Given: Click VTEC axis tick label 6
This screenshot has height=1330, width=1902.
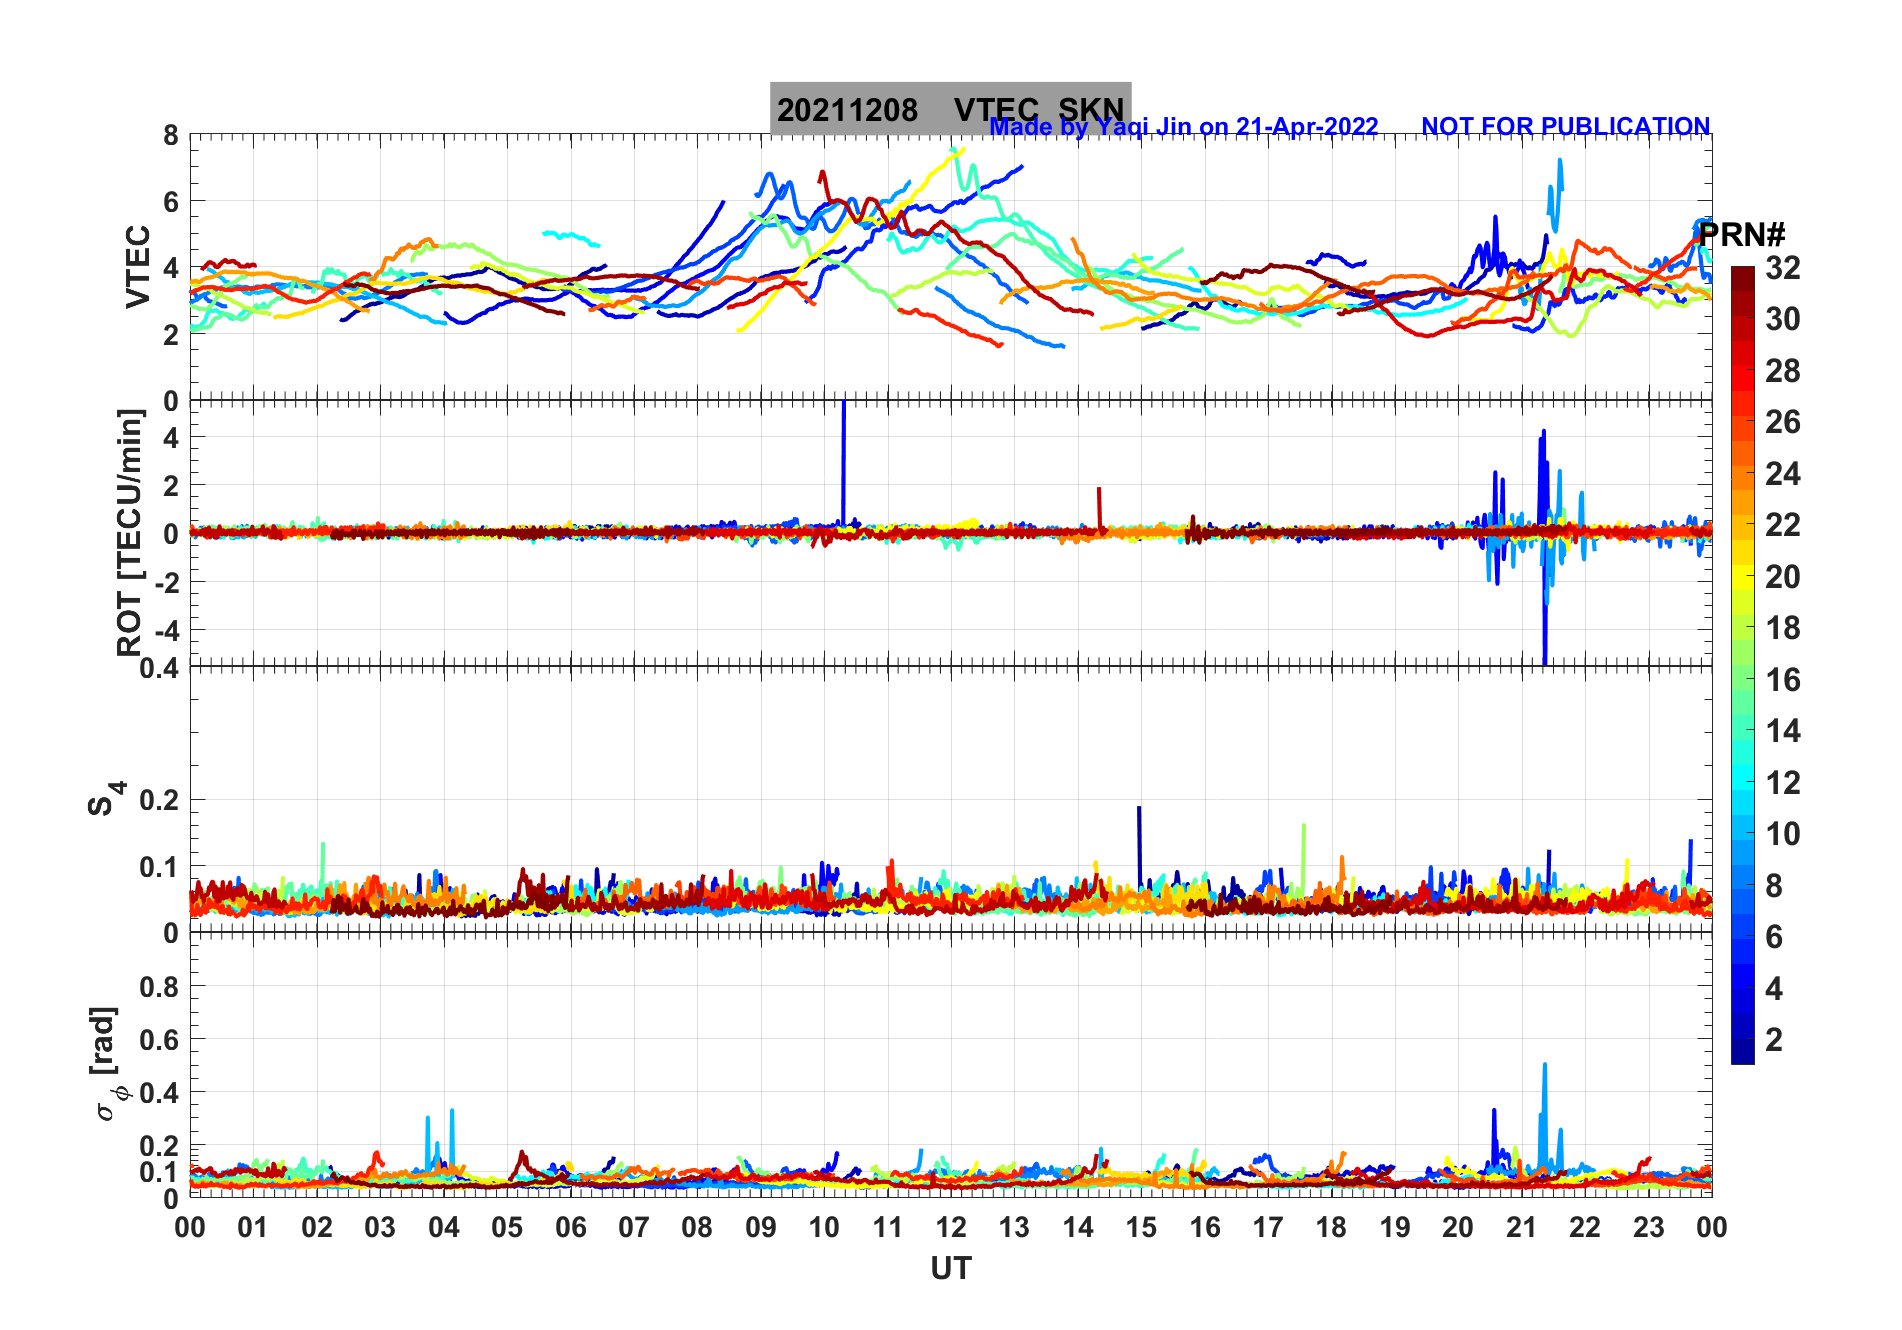Looking at the screenshot, I should click(x=171, y=201).
